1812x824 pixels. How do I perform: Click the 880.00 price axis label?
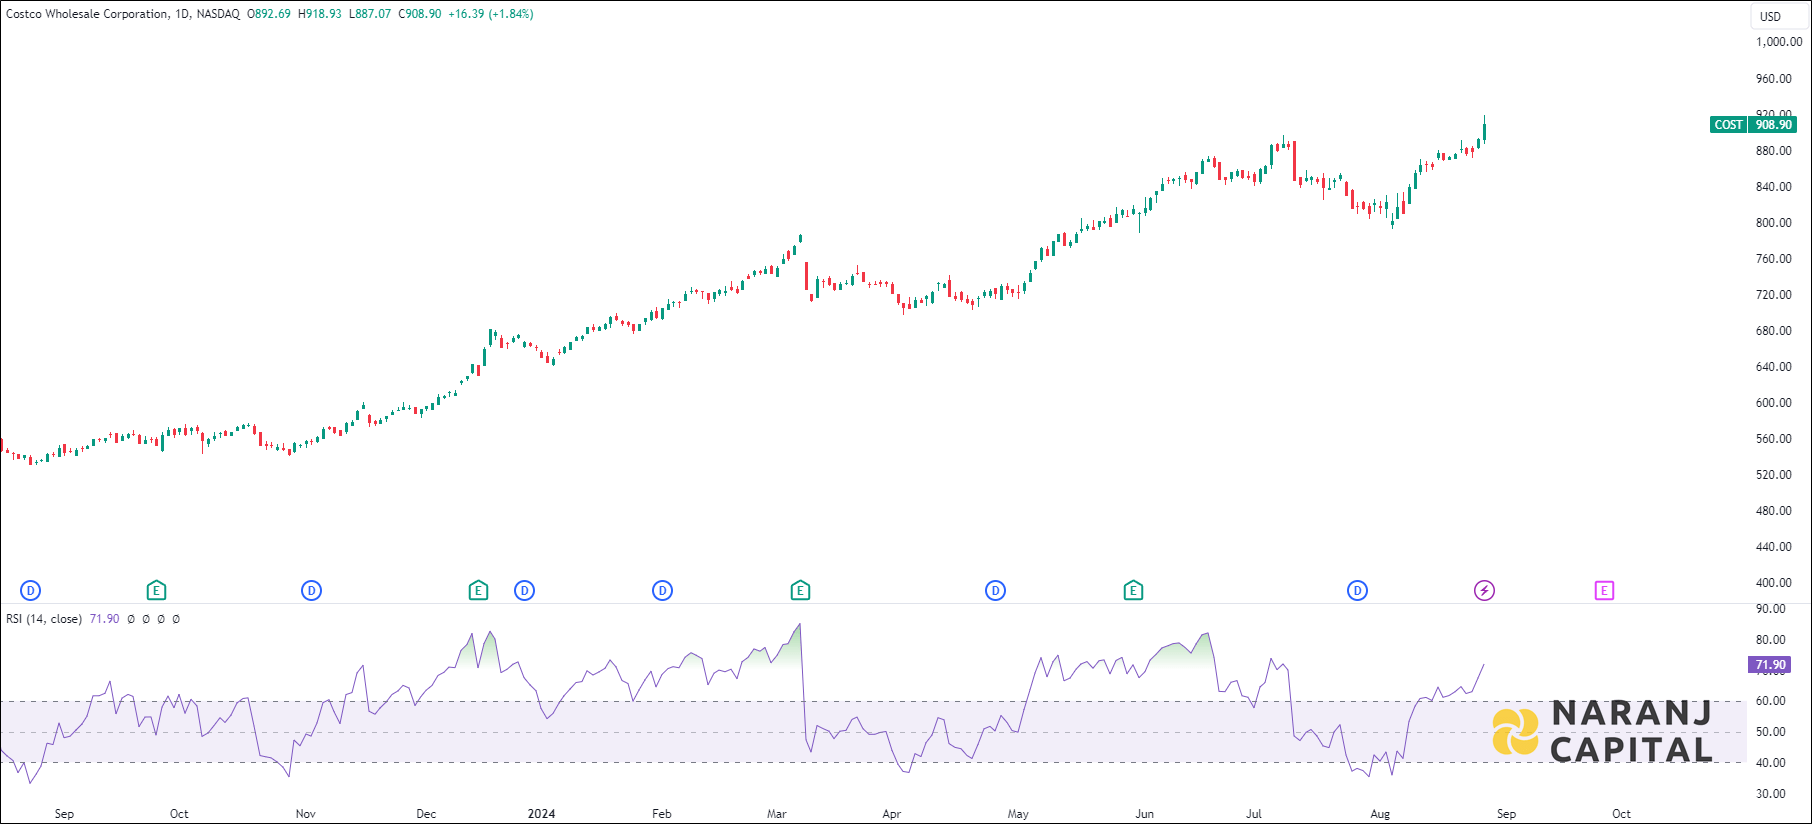pyautogui.click(x=1774, y=151)
